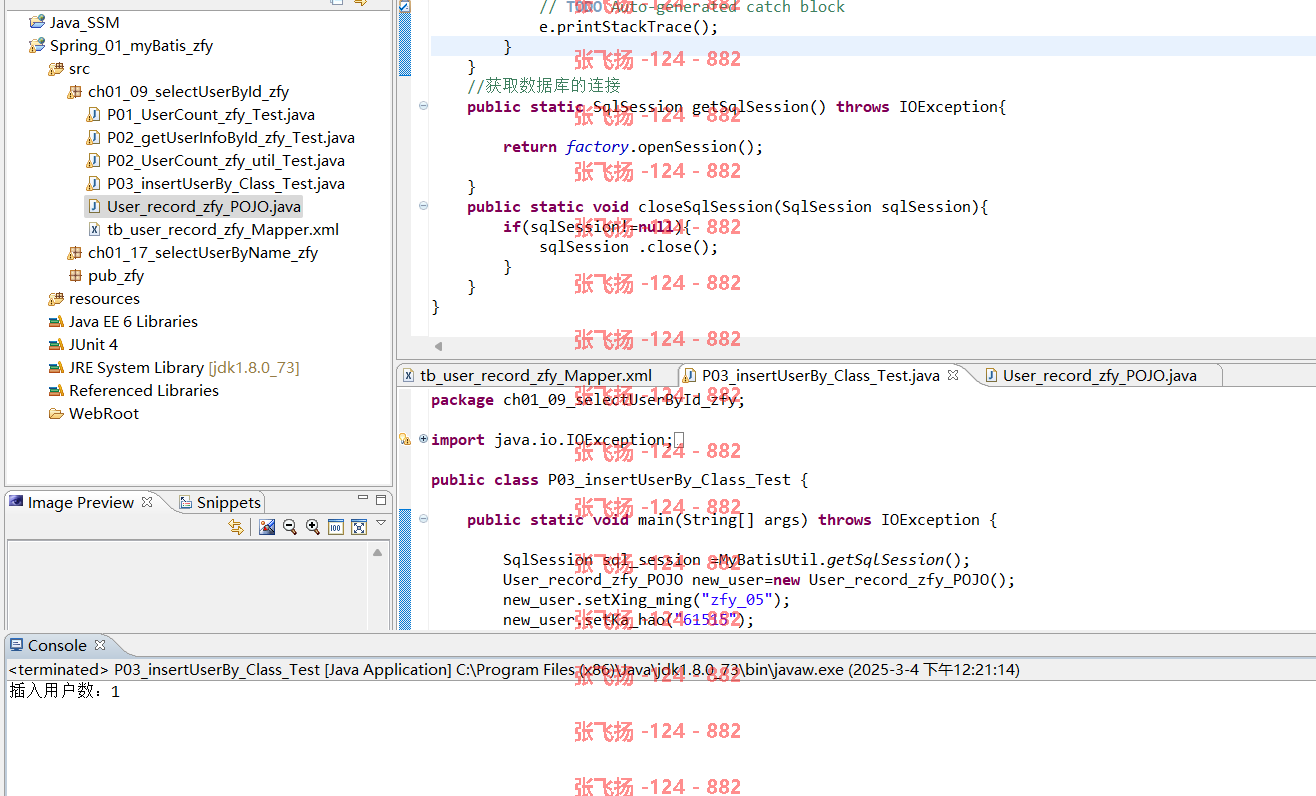The image size is (1316, 796).
Task: Collapse the closeSqlSession method fold marker
Action: point(423,206)
